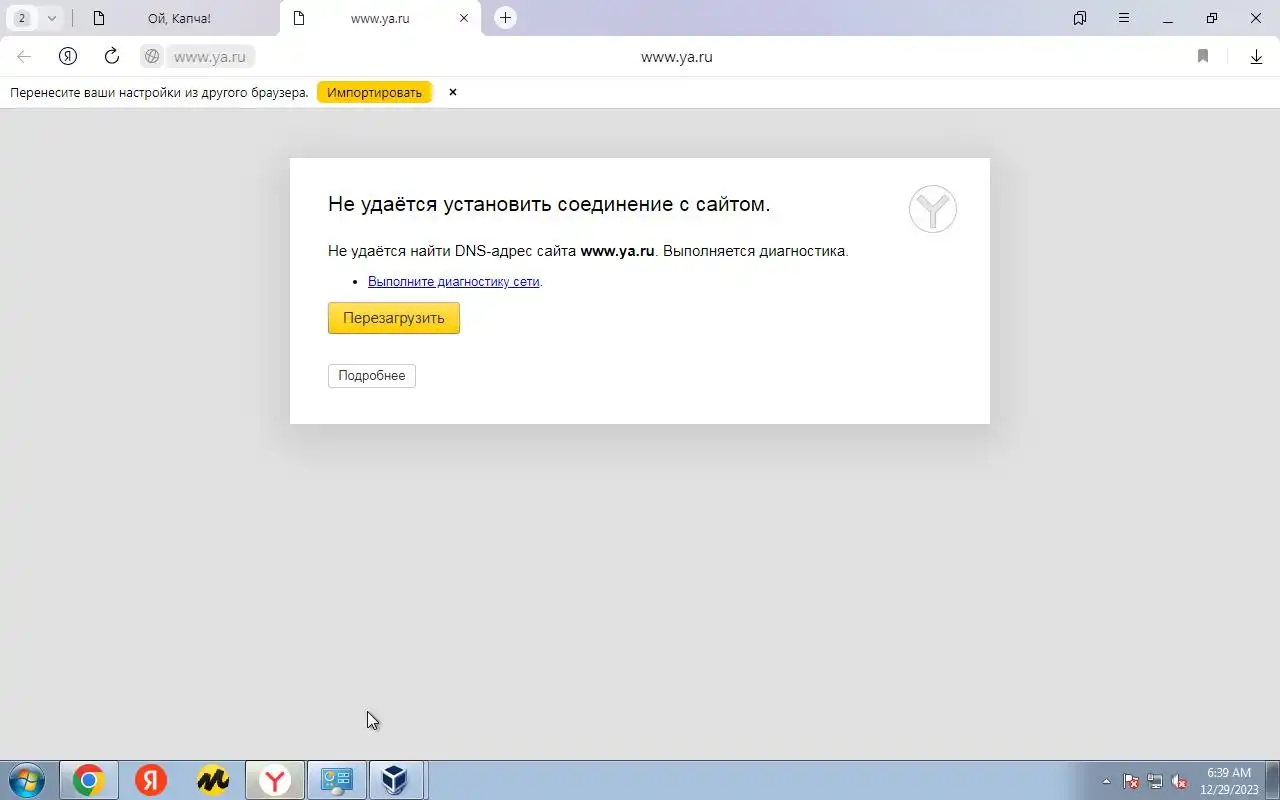Viewport: 1280px width, 800px height.
Task: Open the 'Выполните диагностику сети' link
Action: click(454, 282)
